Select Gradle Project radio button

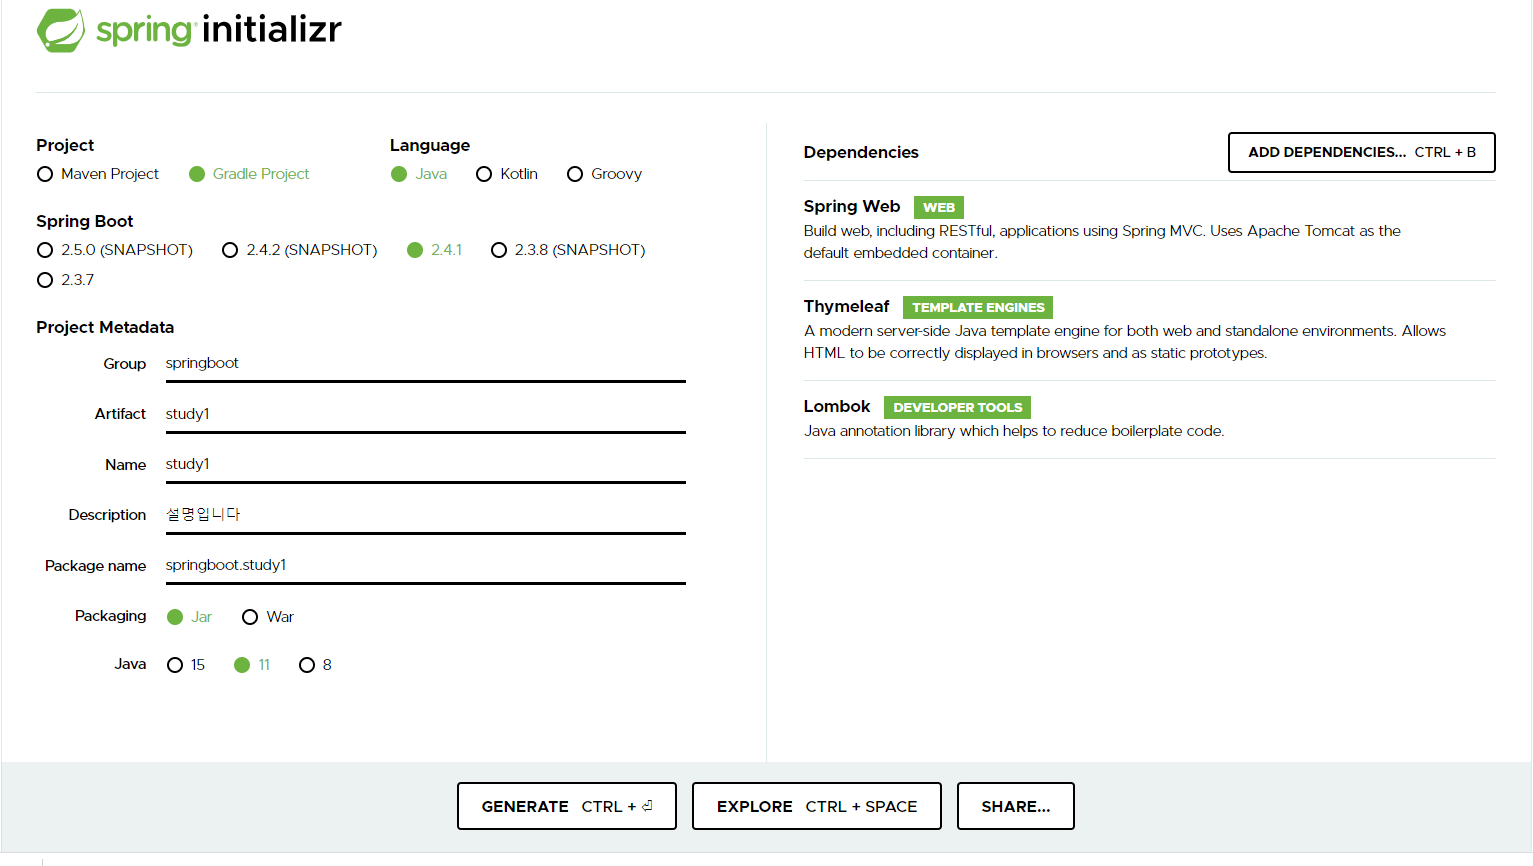point(249,174)
